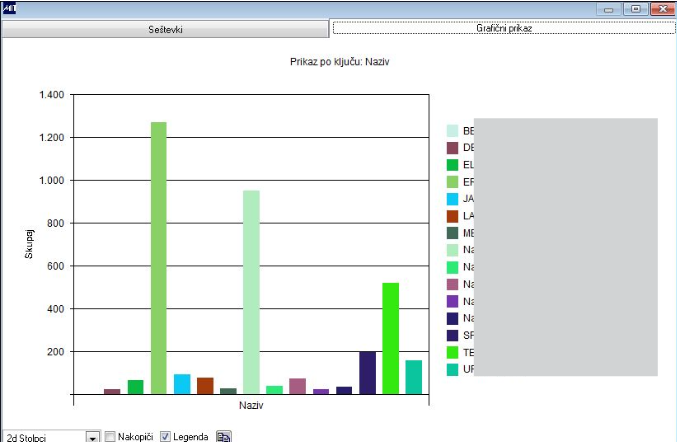Click the 'Skupaj' y-axis label
The width and height of the screenshot is (677, 442).
coord(29,244)
